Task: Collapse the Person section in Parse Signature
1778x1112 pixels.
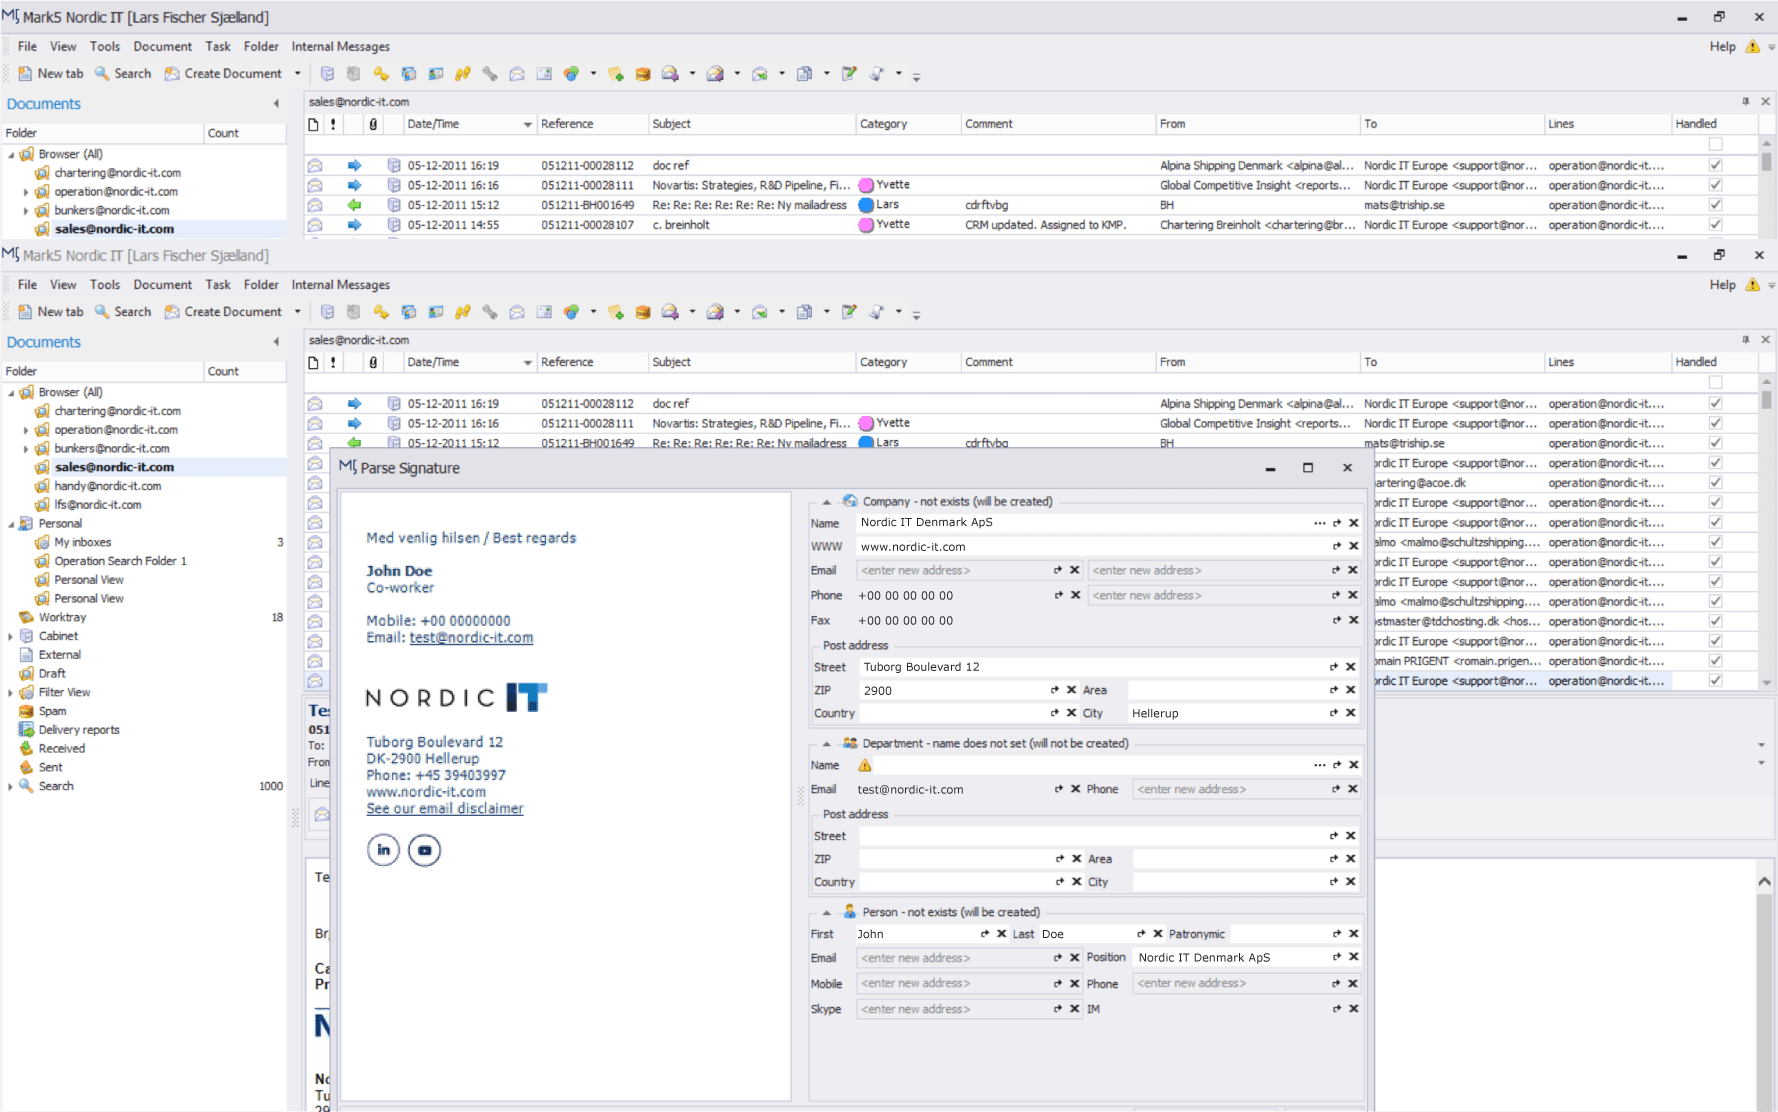Action: (826, 913)
